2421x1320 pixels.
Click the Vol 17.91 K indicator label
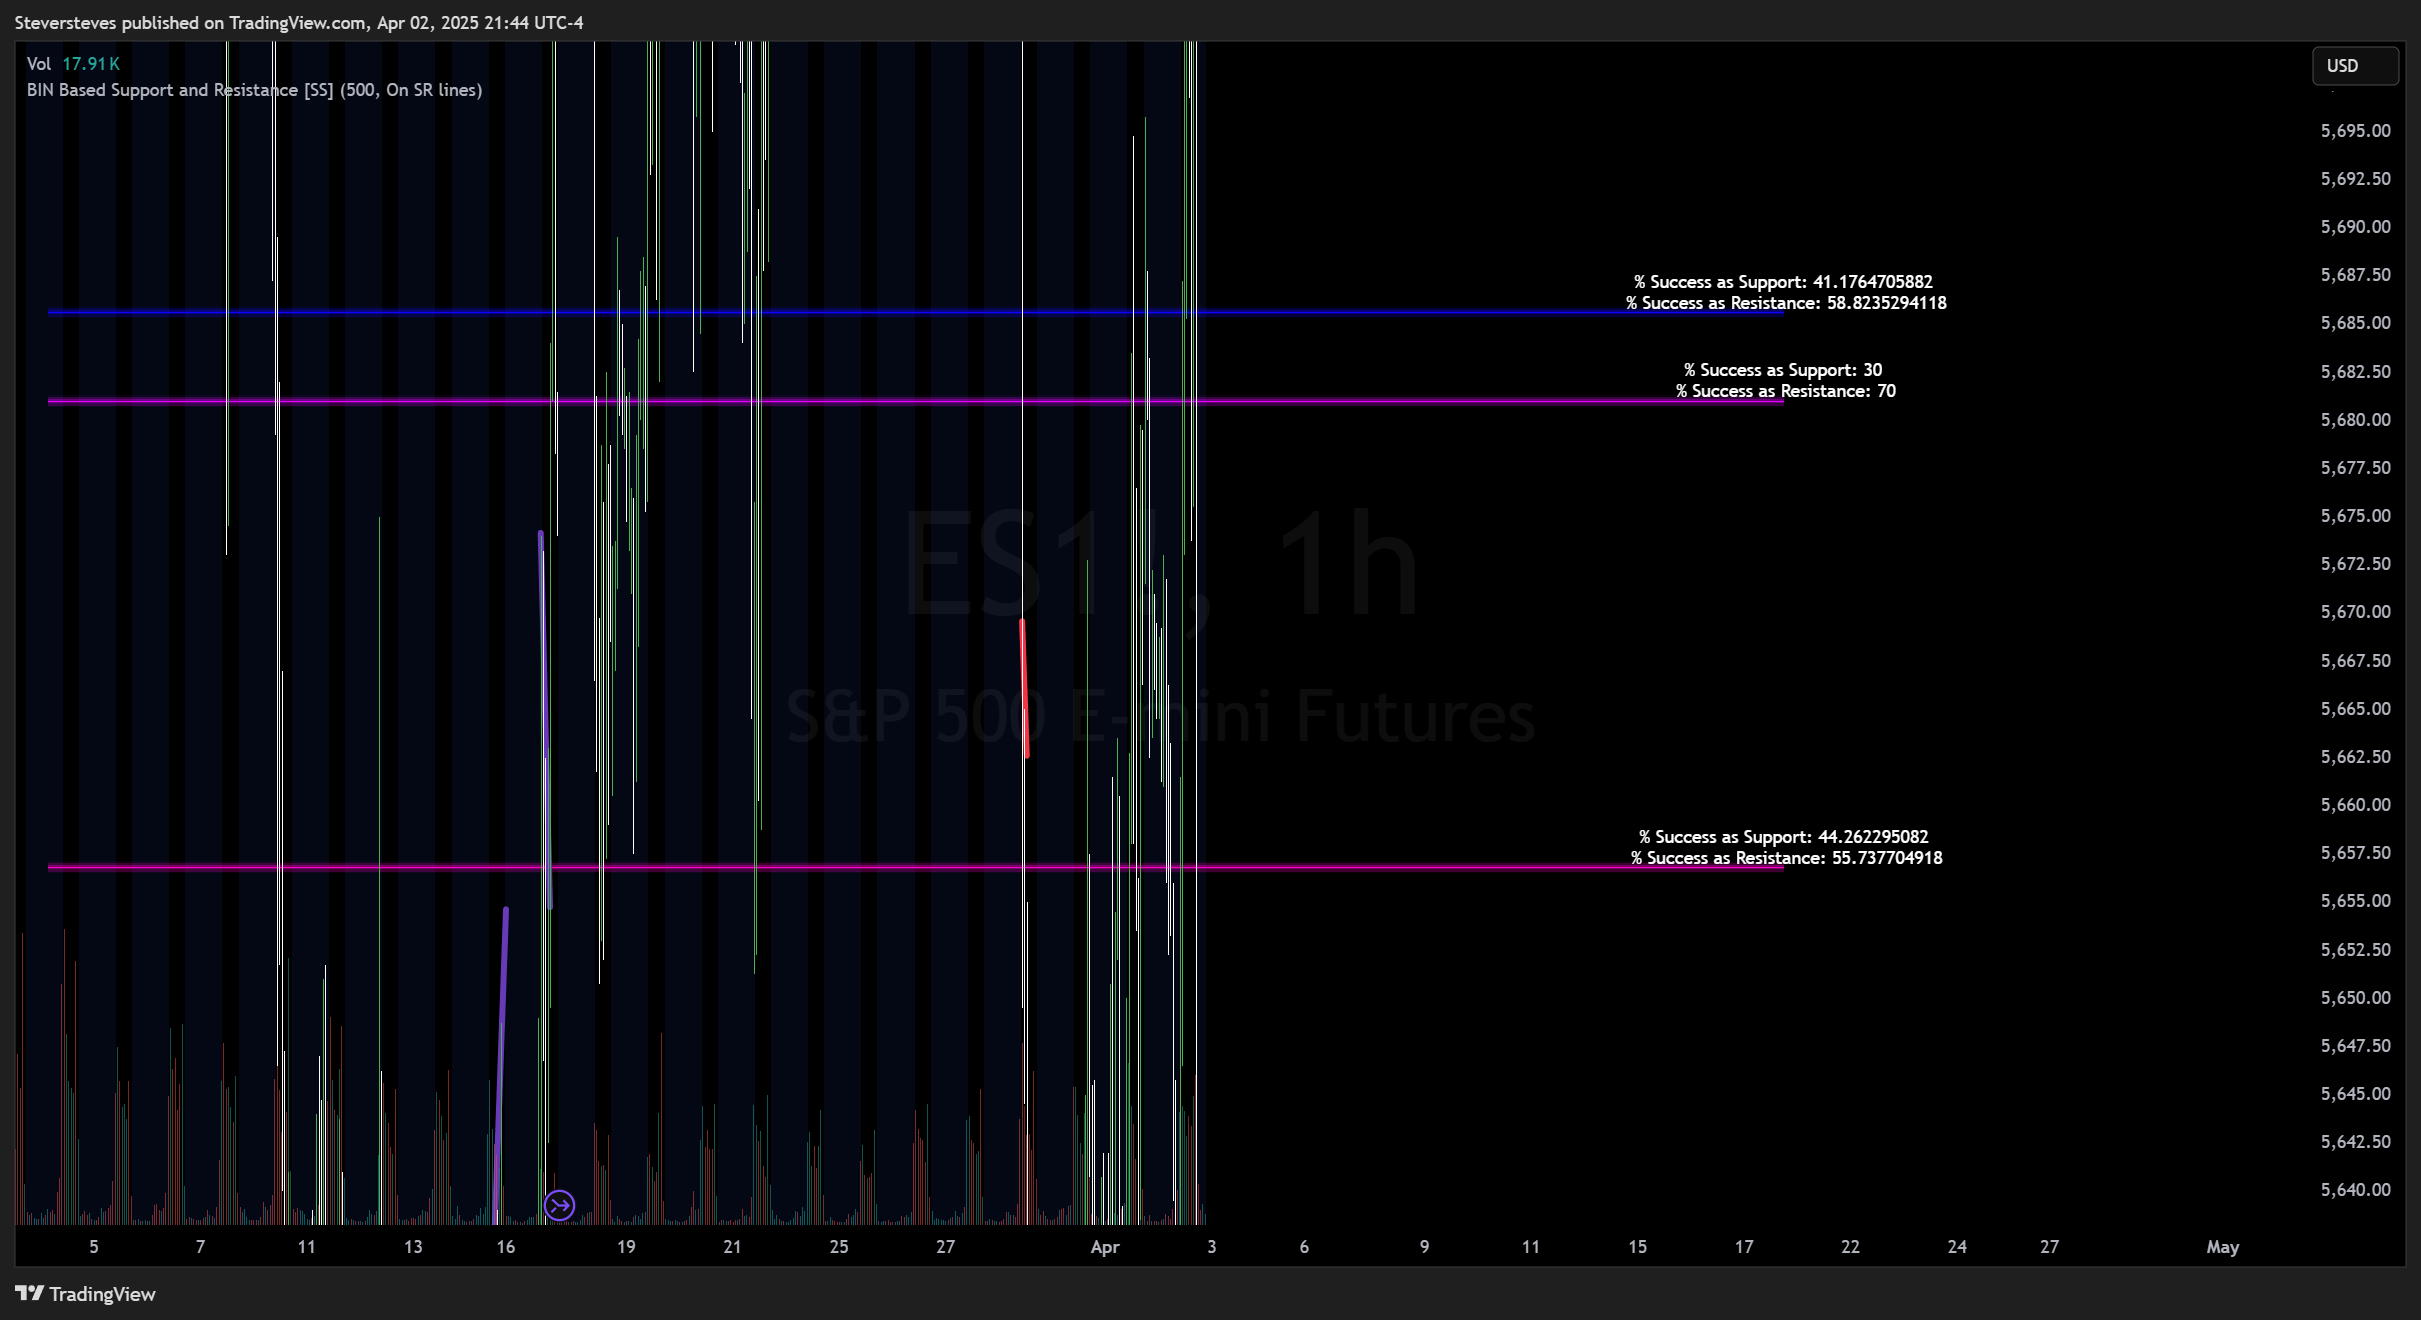pos(73,64)
